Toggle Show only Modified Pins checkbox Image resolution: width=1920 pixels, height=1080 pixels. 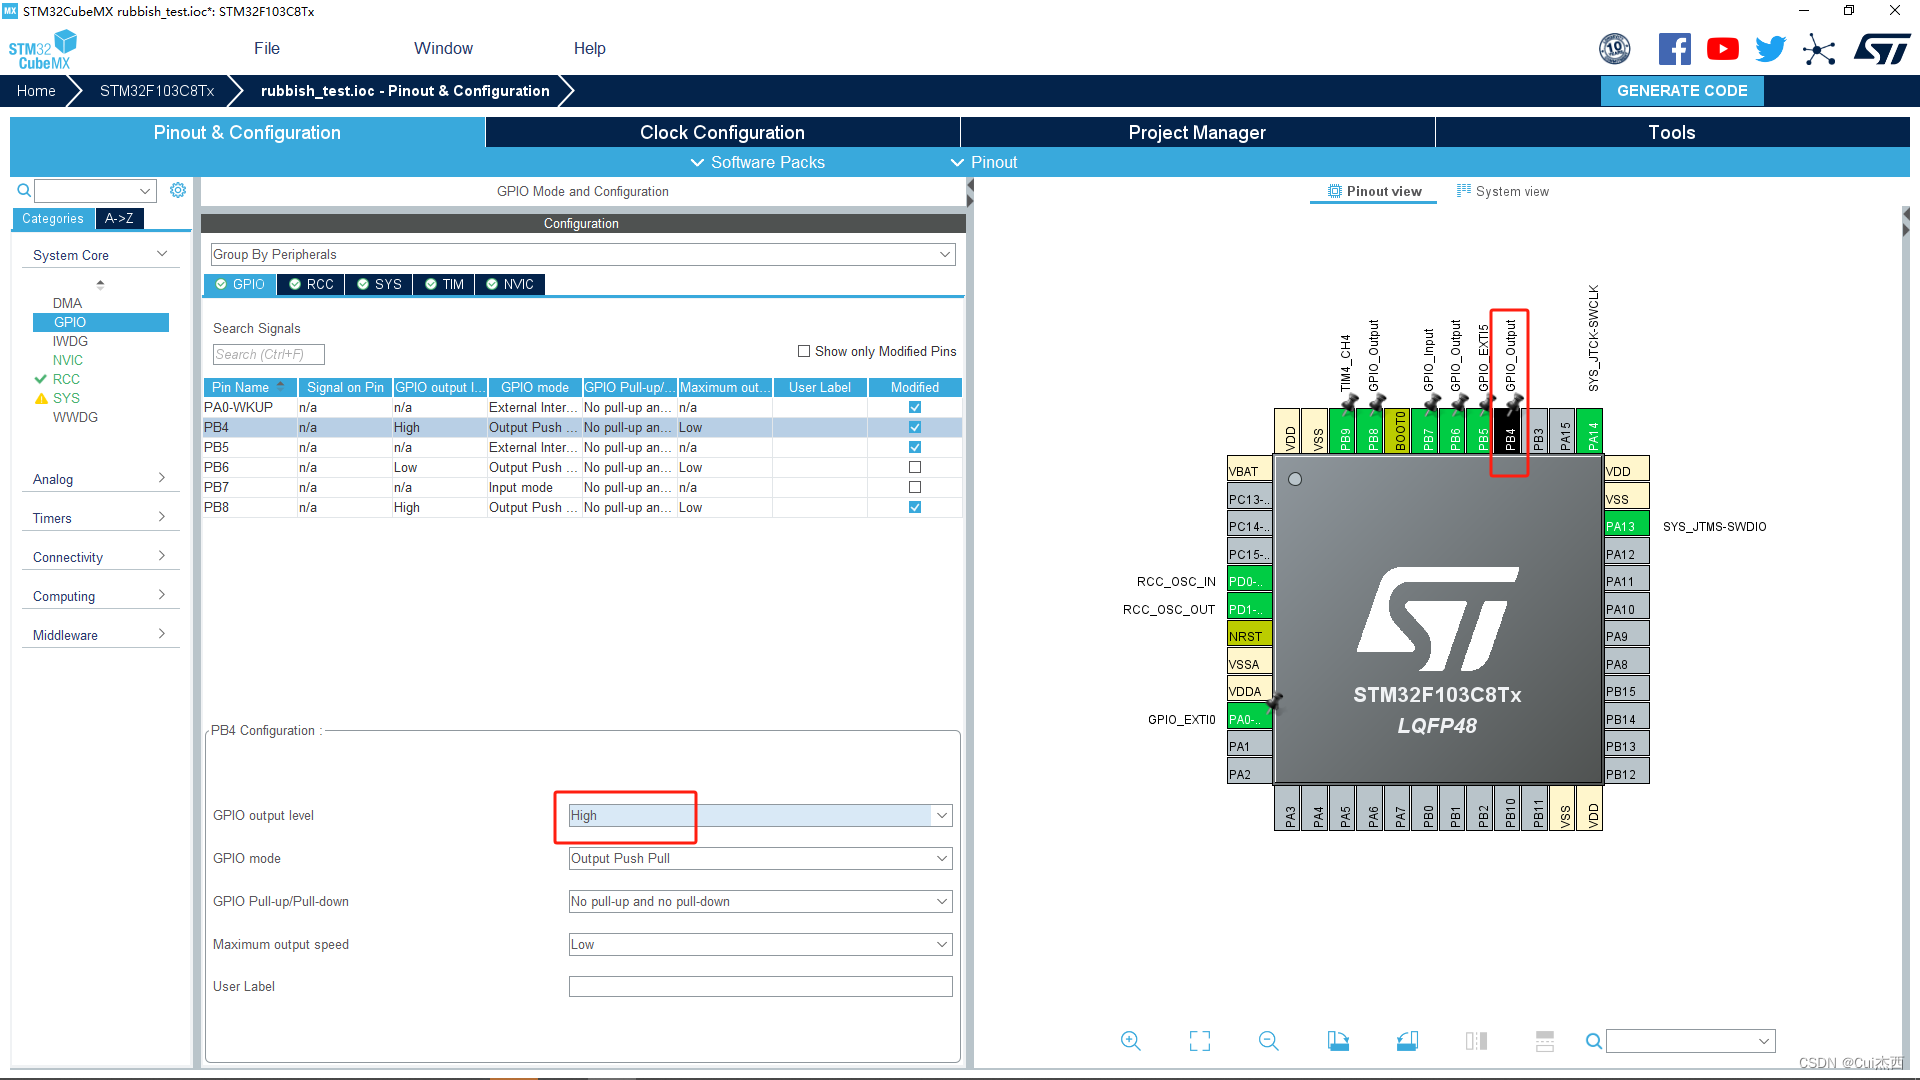tap(803, 351)
